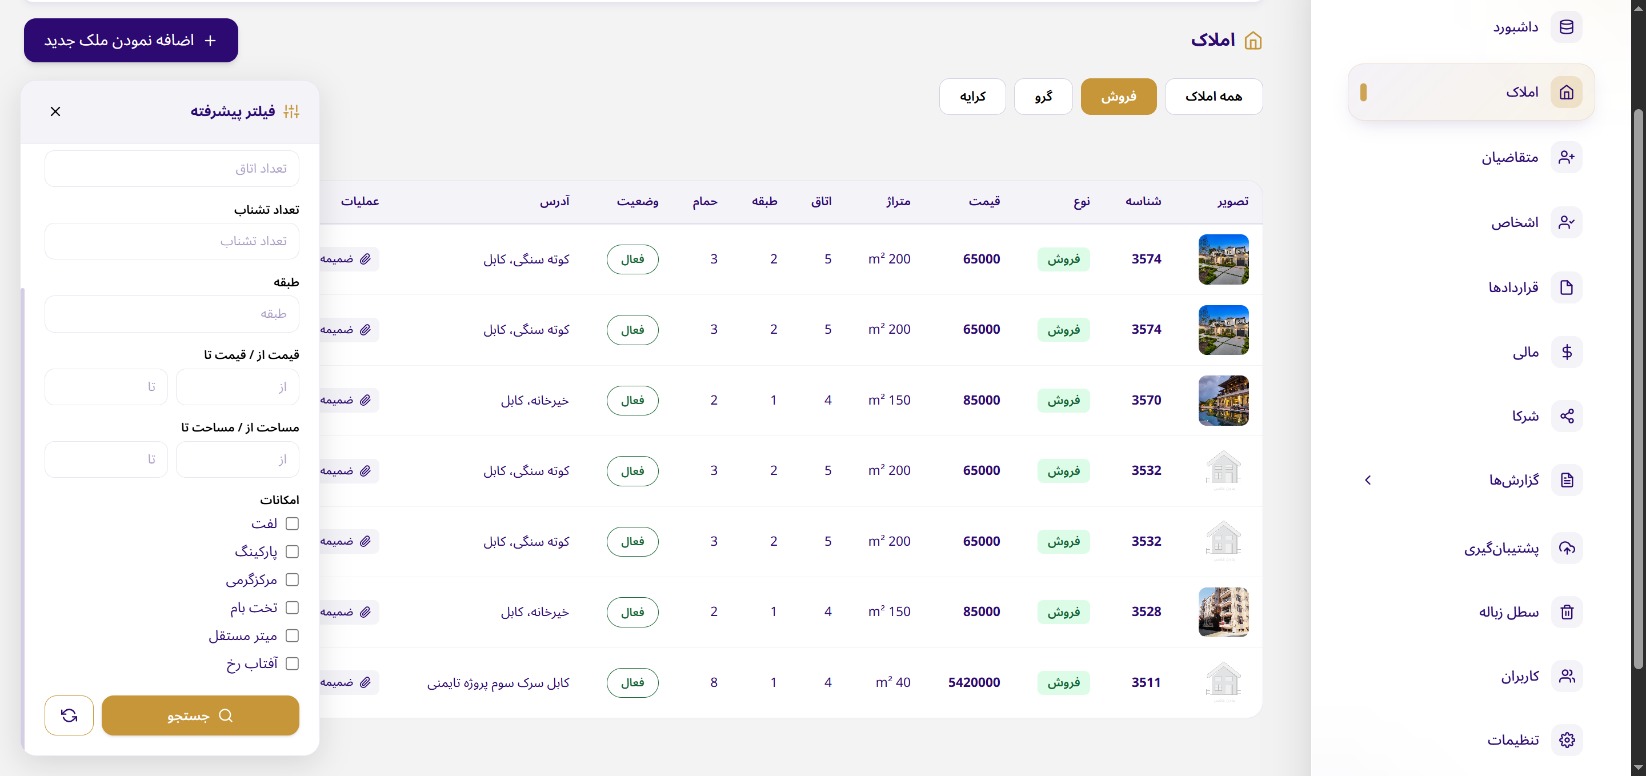Enable the آفتاب رخ checkbox
The width and height of the screenshot is (1646, 776).
pyautogui.click(x=292, y=663)
